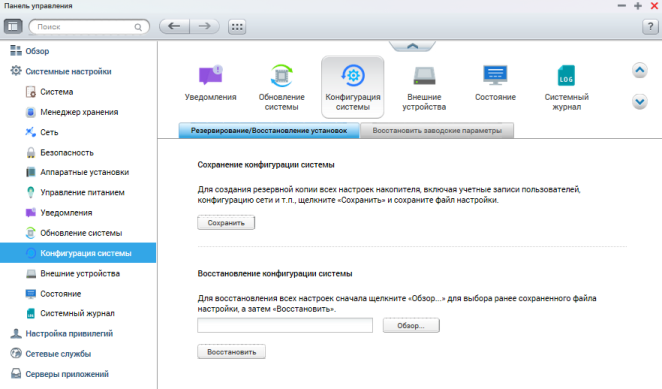Maximize the window with plus button
The width and height of the screenshot is (662, 389).
[x=638, y=6]
